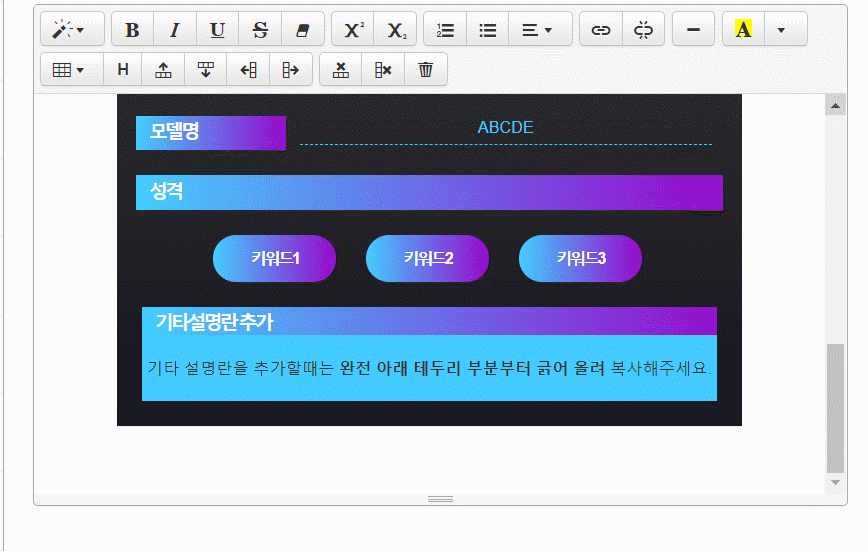The image size is (868, 551).
Task: Toggle italic formatting
Action: pyautogui.click(x=175, y=29)
